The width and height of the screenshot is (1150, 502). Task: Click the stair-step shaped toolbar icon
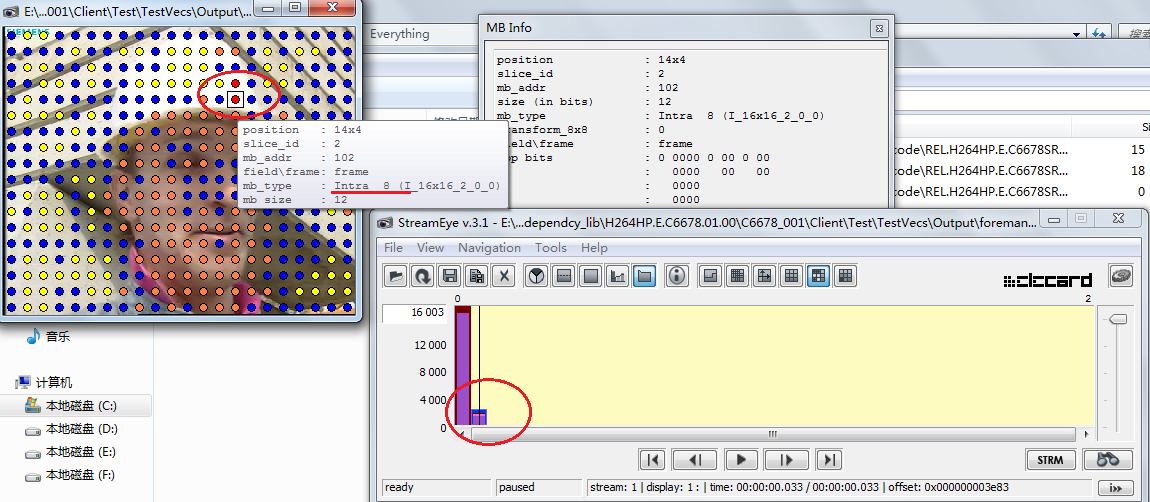pyautogui.click(x=710, y=276)
